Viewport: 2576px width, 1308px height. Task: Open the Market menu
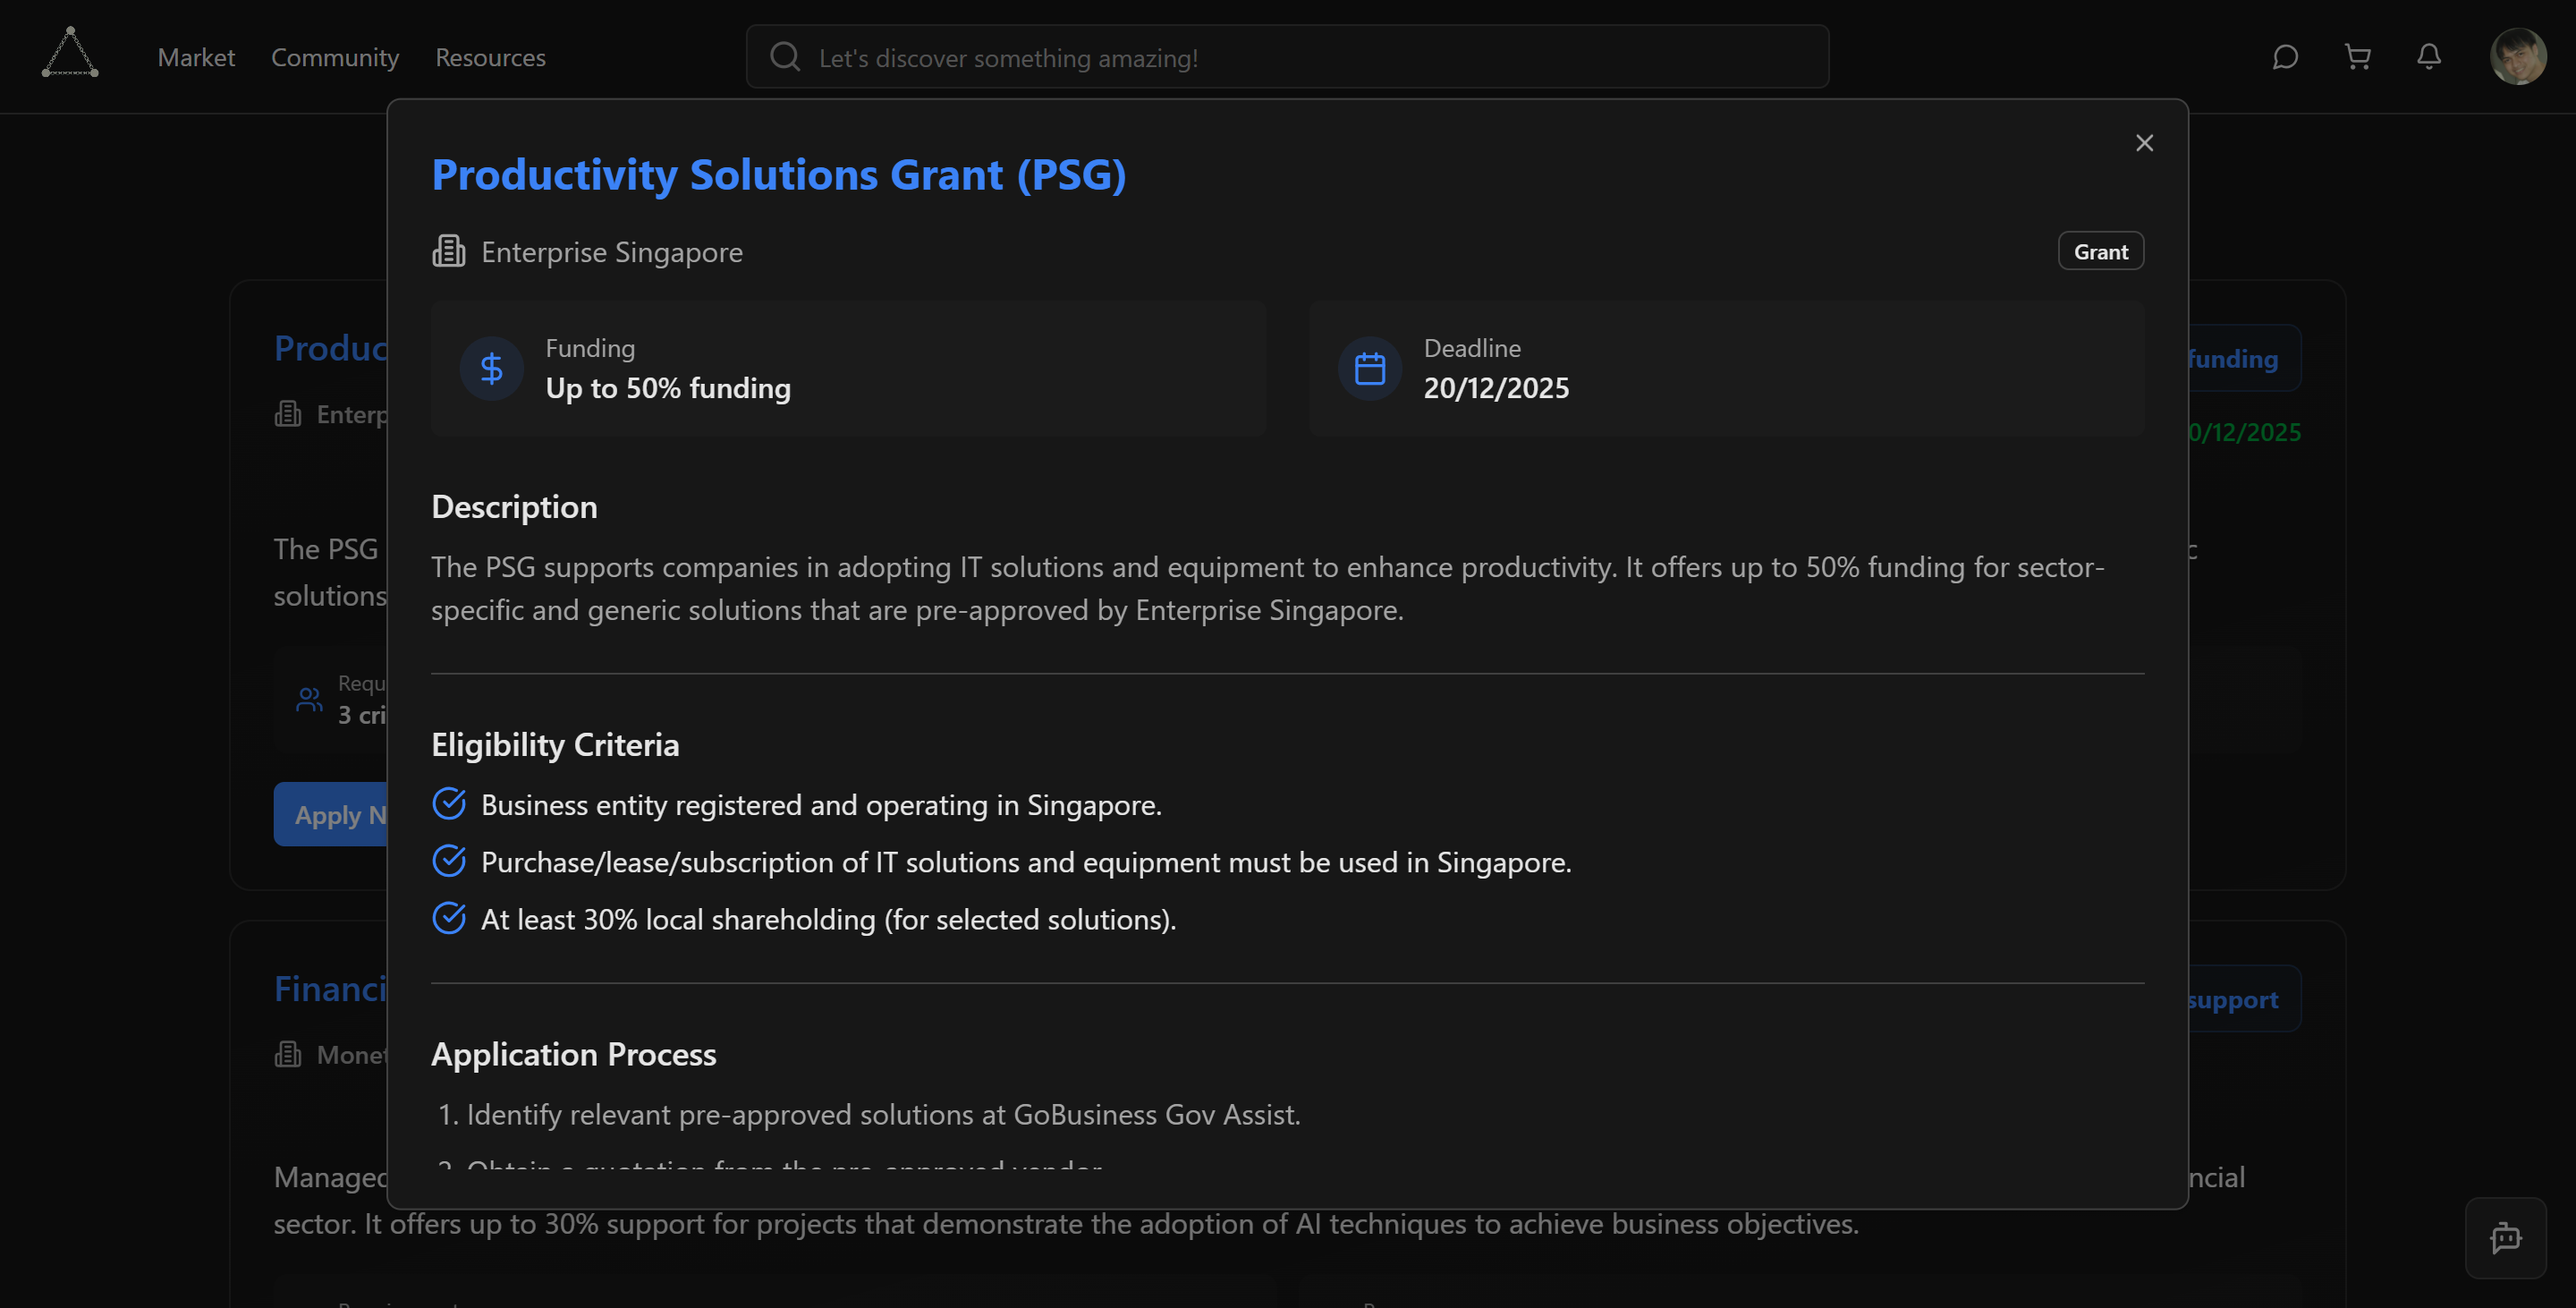[x=196, y=57]
